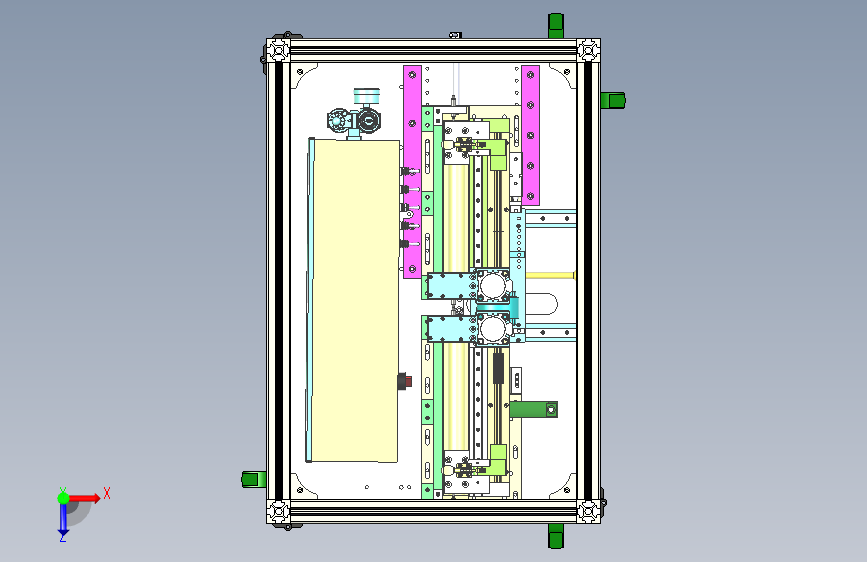867x562 pixels.
Task: Select the right magenta mounting bar
Action: click(530, 135)
